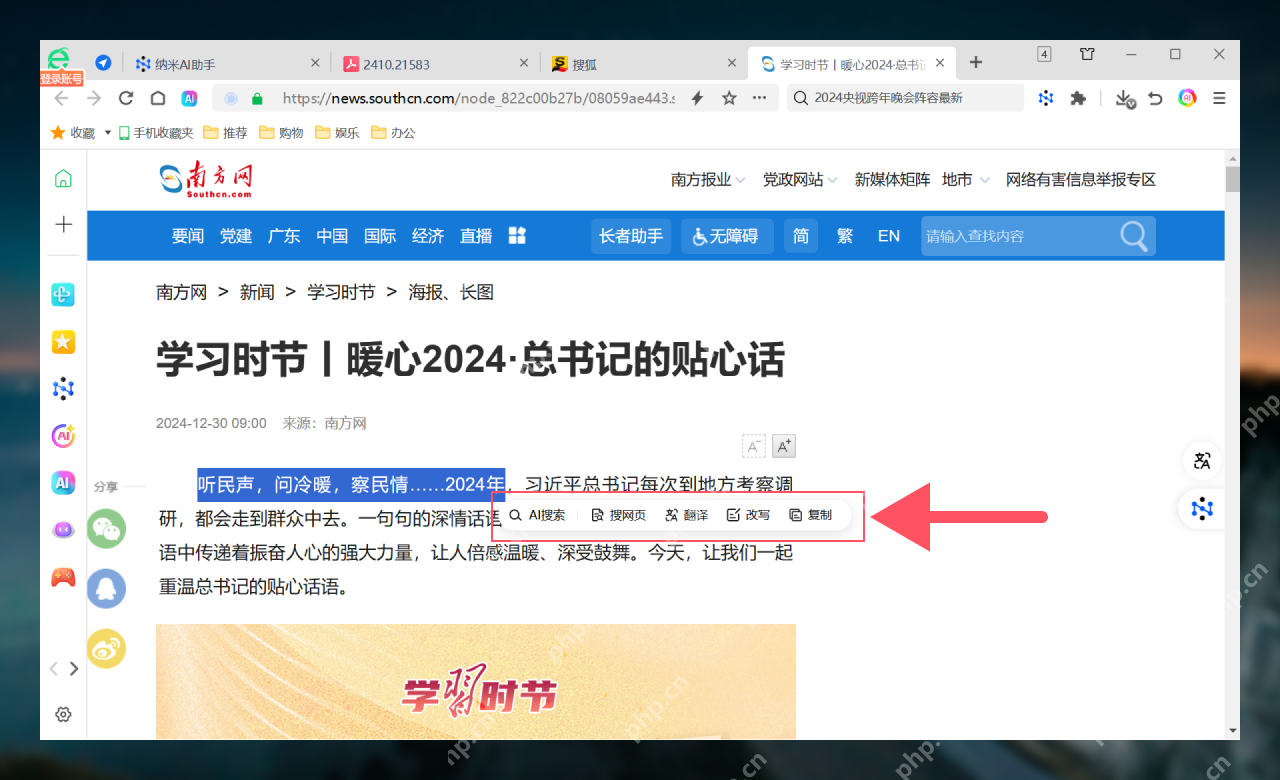Expand the 收藏 favorites dropdown arrow
This screenshot has width=1280, height=780.
pyautogui.click(x=107, y=132)
